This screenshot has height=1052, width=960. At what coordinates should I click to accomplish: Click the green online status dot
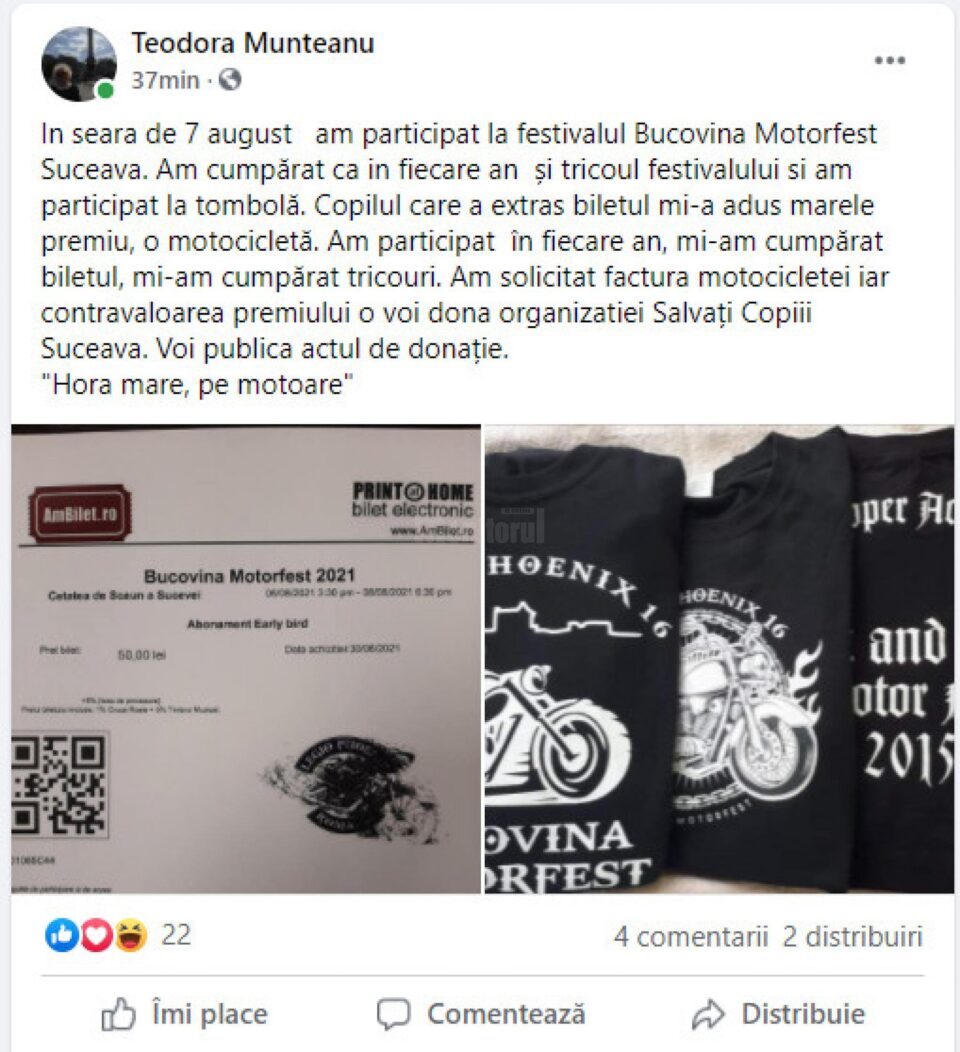(x=105, y=91)
